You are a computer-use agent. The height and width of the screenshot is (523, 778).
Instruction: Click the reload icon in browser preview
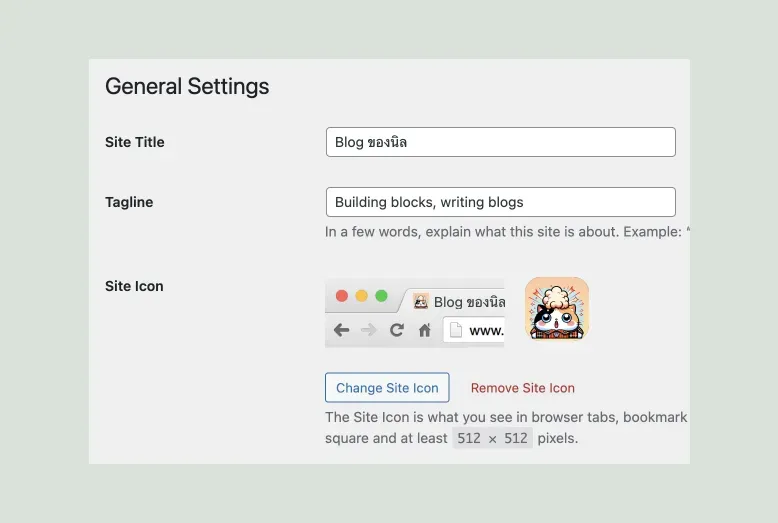point(397,330)
